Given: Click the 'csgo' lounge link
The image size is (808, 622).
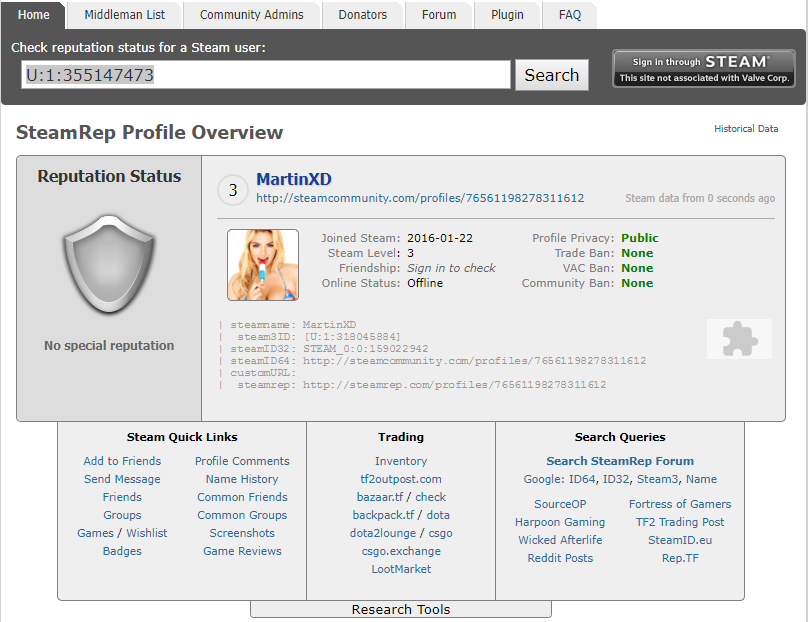Looking at the screenshot, I should [x=441, y=533].
